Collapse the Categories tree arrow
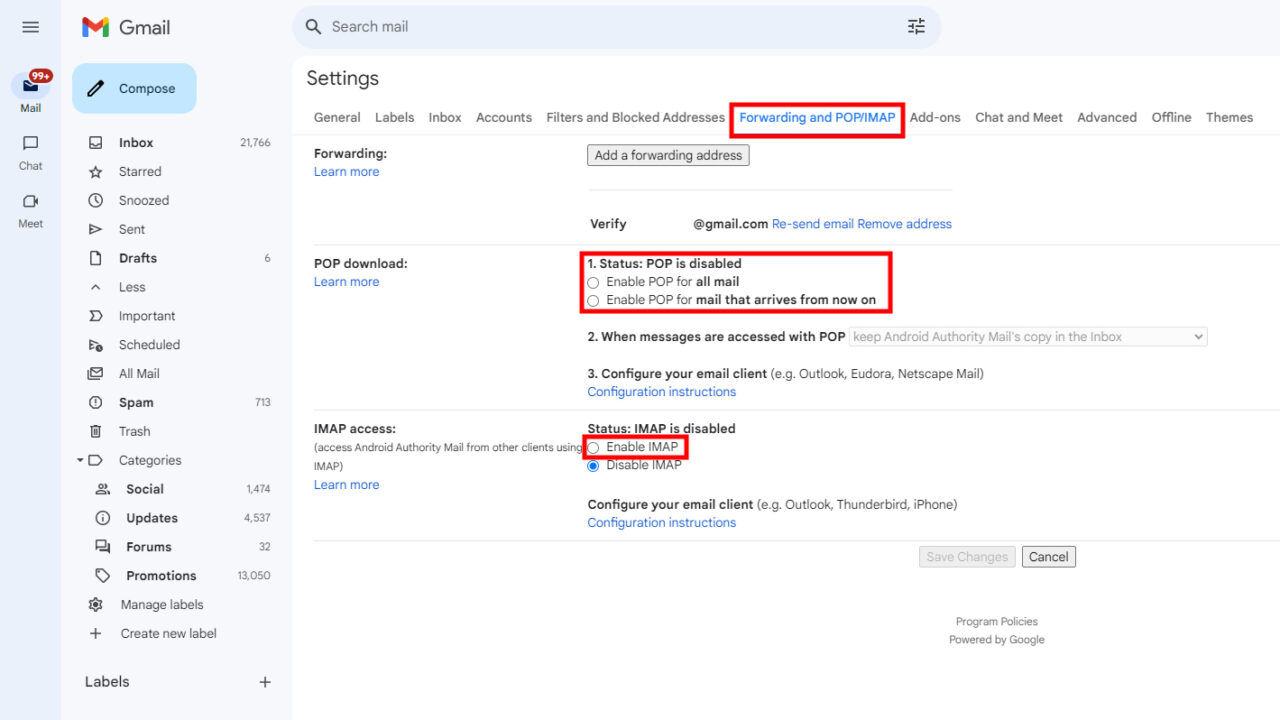Image resolution: width=1280 pixels, height=720 pixels. (80, 461)
